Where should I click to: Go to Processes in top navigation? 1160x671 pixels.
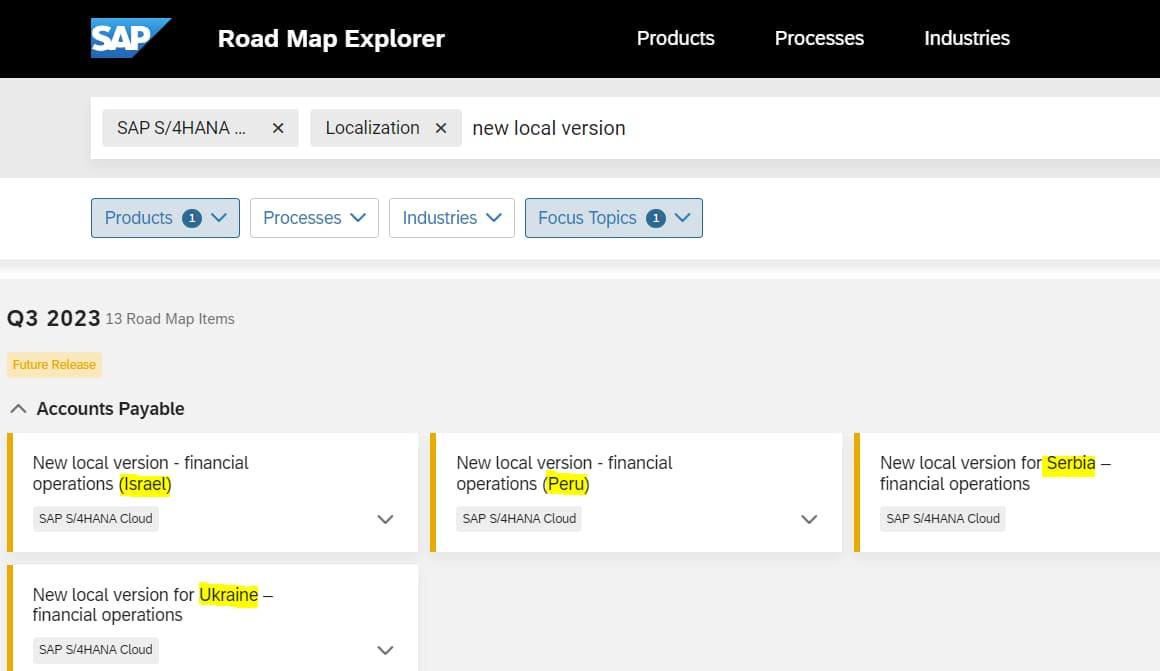[819, 38]
